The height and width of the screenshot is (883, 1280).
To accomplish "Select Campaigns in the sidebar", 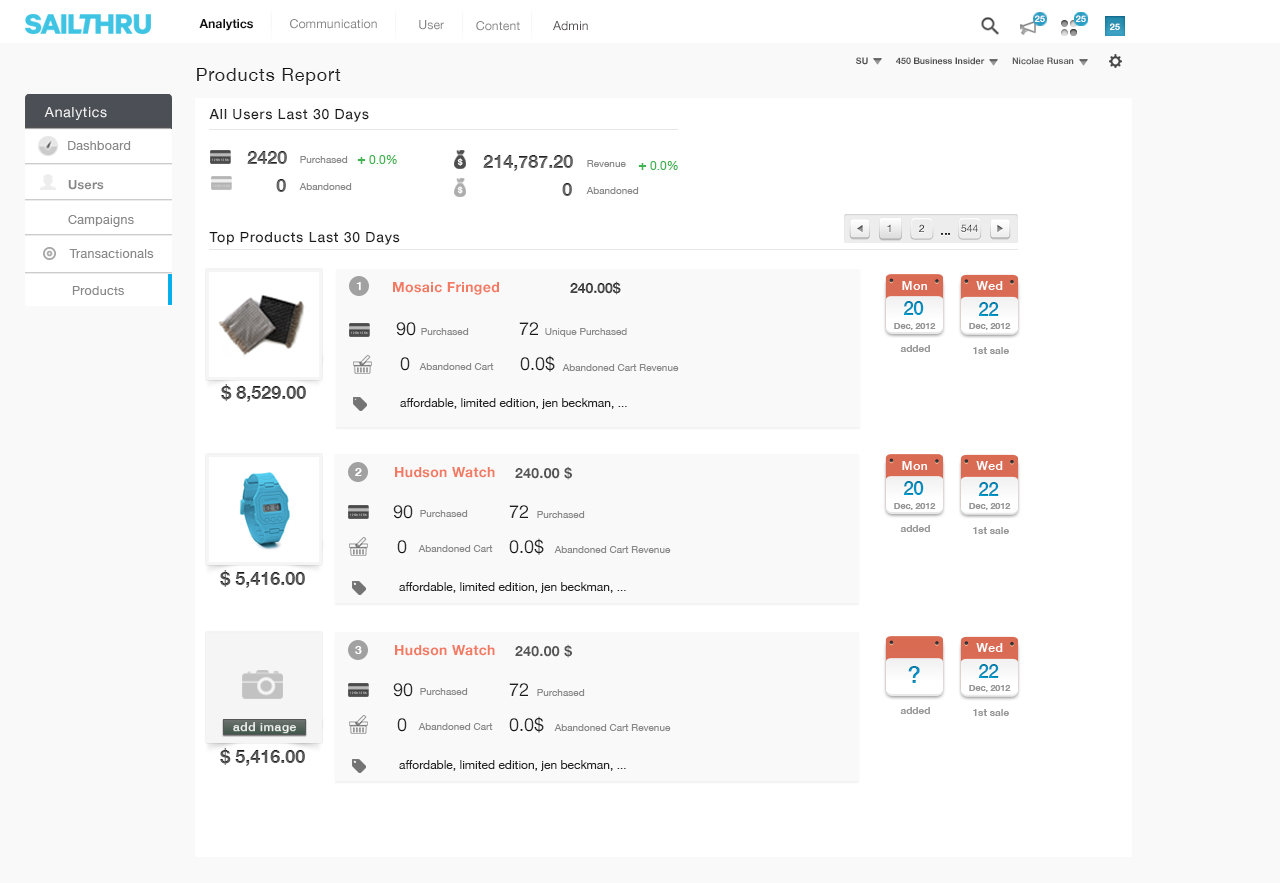I will [x=98, y=219].
